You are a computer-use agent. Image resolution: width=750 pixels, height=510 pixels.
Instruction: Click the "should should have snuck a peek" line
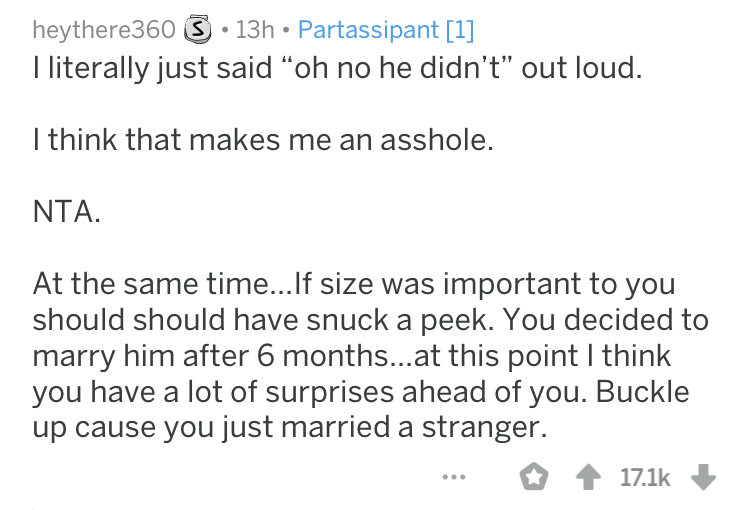[x=371, y=320]
